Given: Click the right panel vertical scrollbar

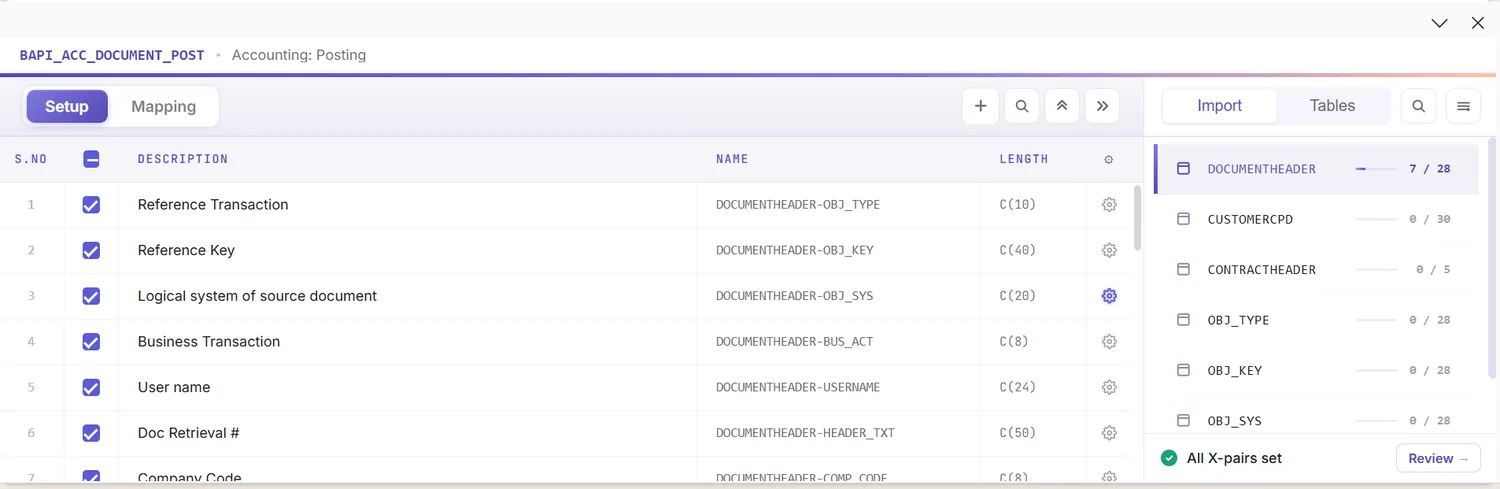Looking at the screenshot, I should (1492, 260).
